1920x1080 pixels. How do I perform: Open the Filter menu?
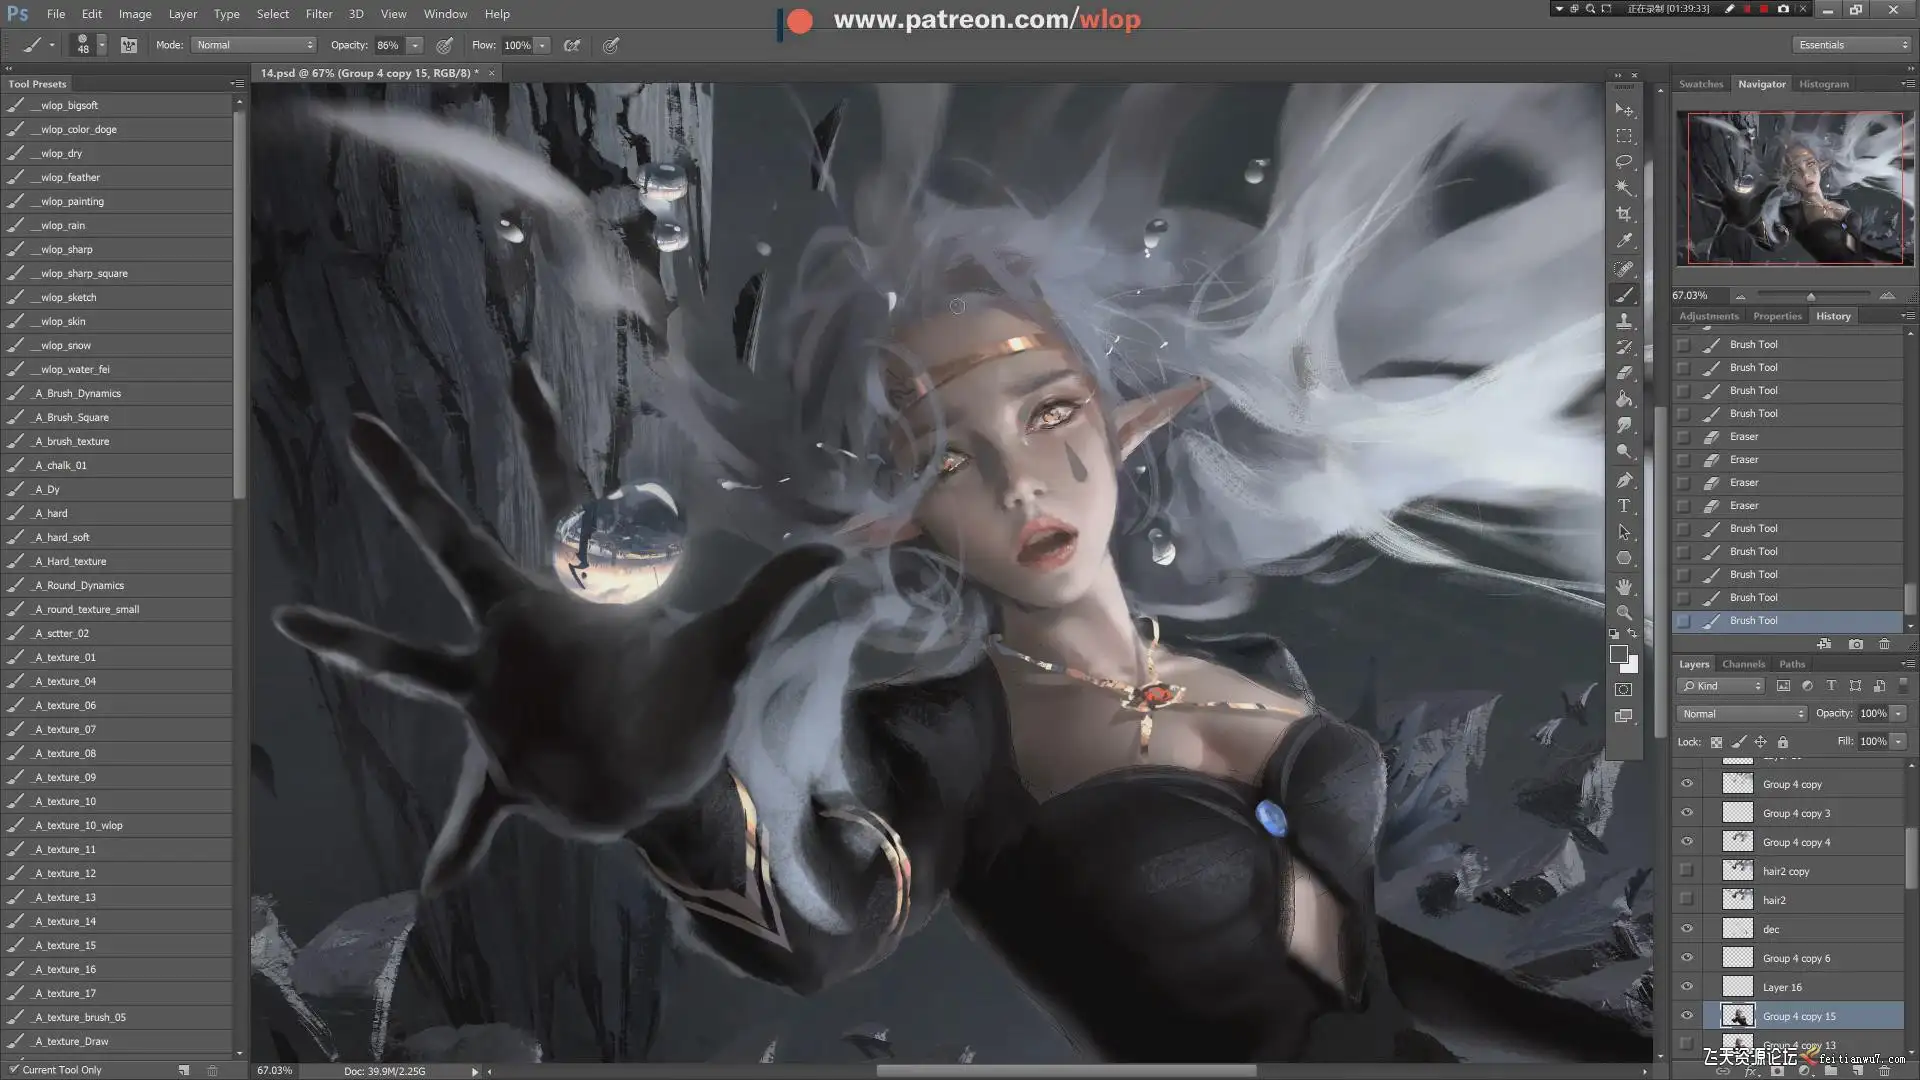click(x=319, y=14)
